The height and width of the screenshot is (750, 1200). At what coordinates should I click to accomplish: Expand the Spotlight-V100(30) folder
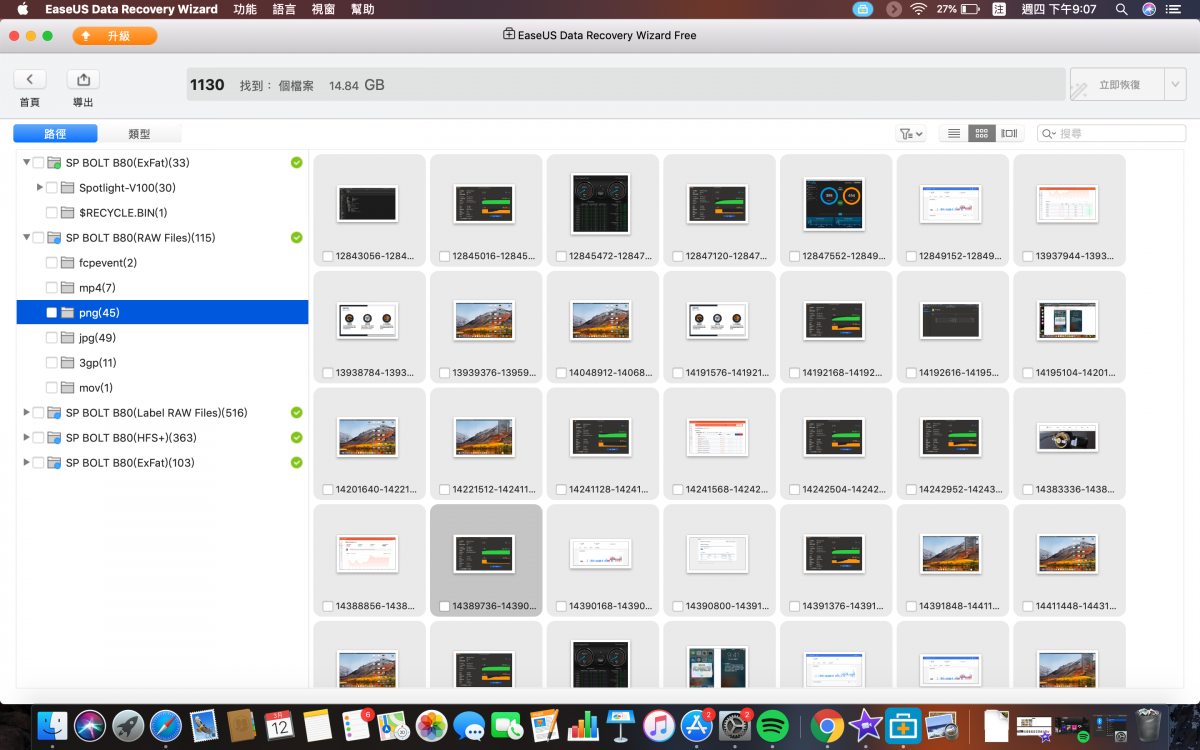tap(40, 188)
